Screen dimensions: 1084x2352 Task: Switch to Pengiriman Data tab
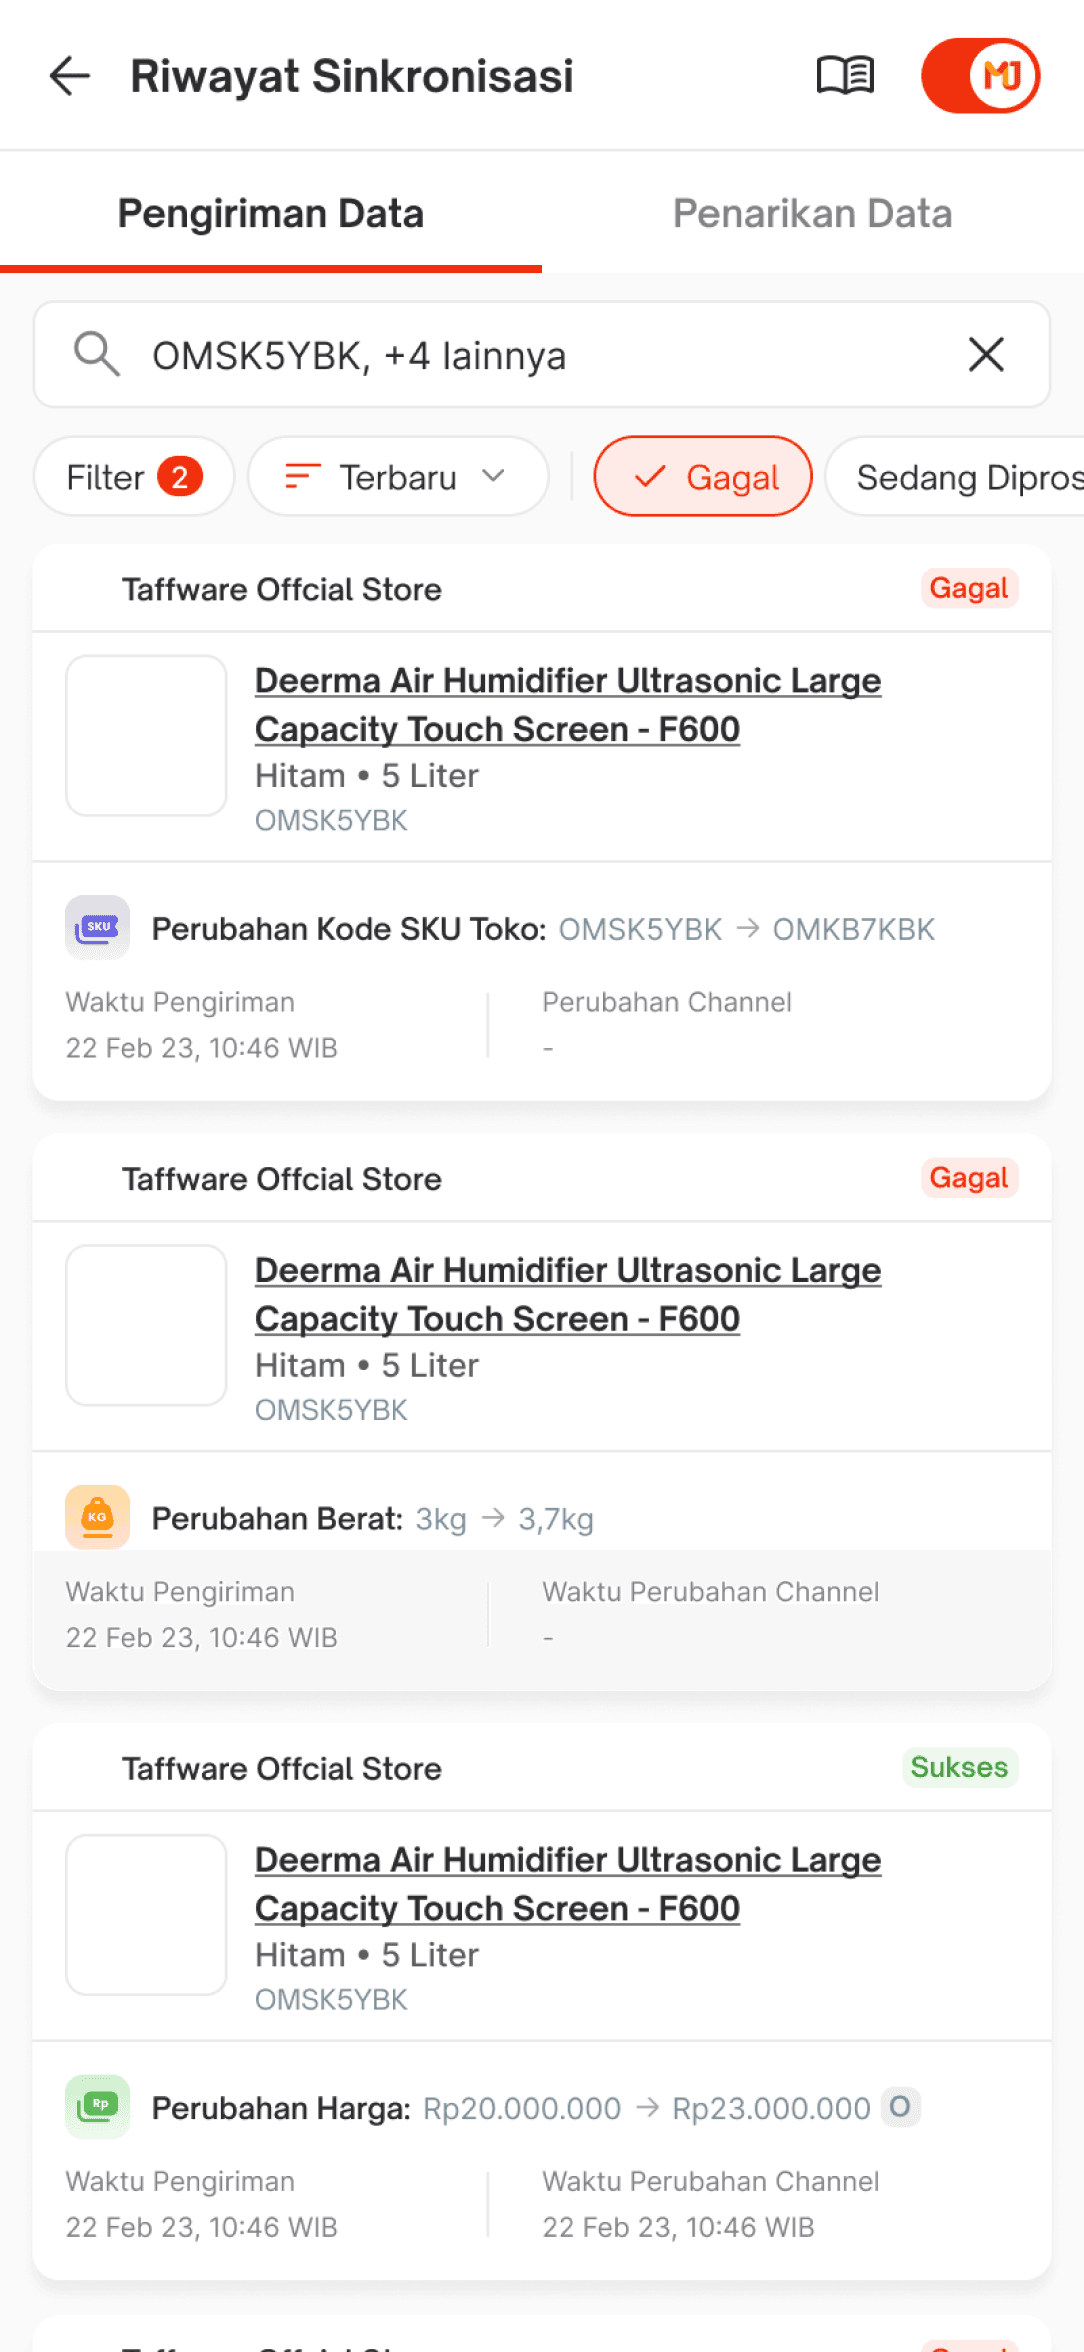271,213
